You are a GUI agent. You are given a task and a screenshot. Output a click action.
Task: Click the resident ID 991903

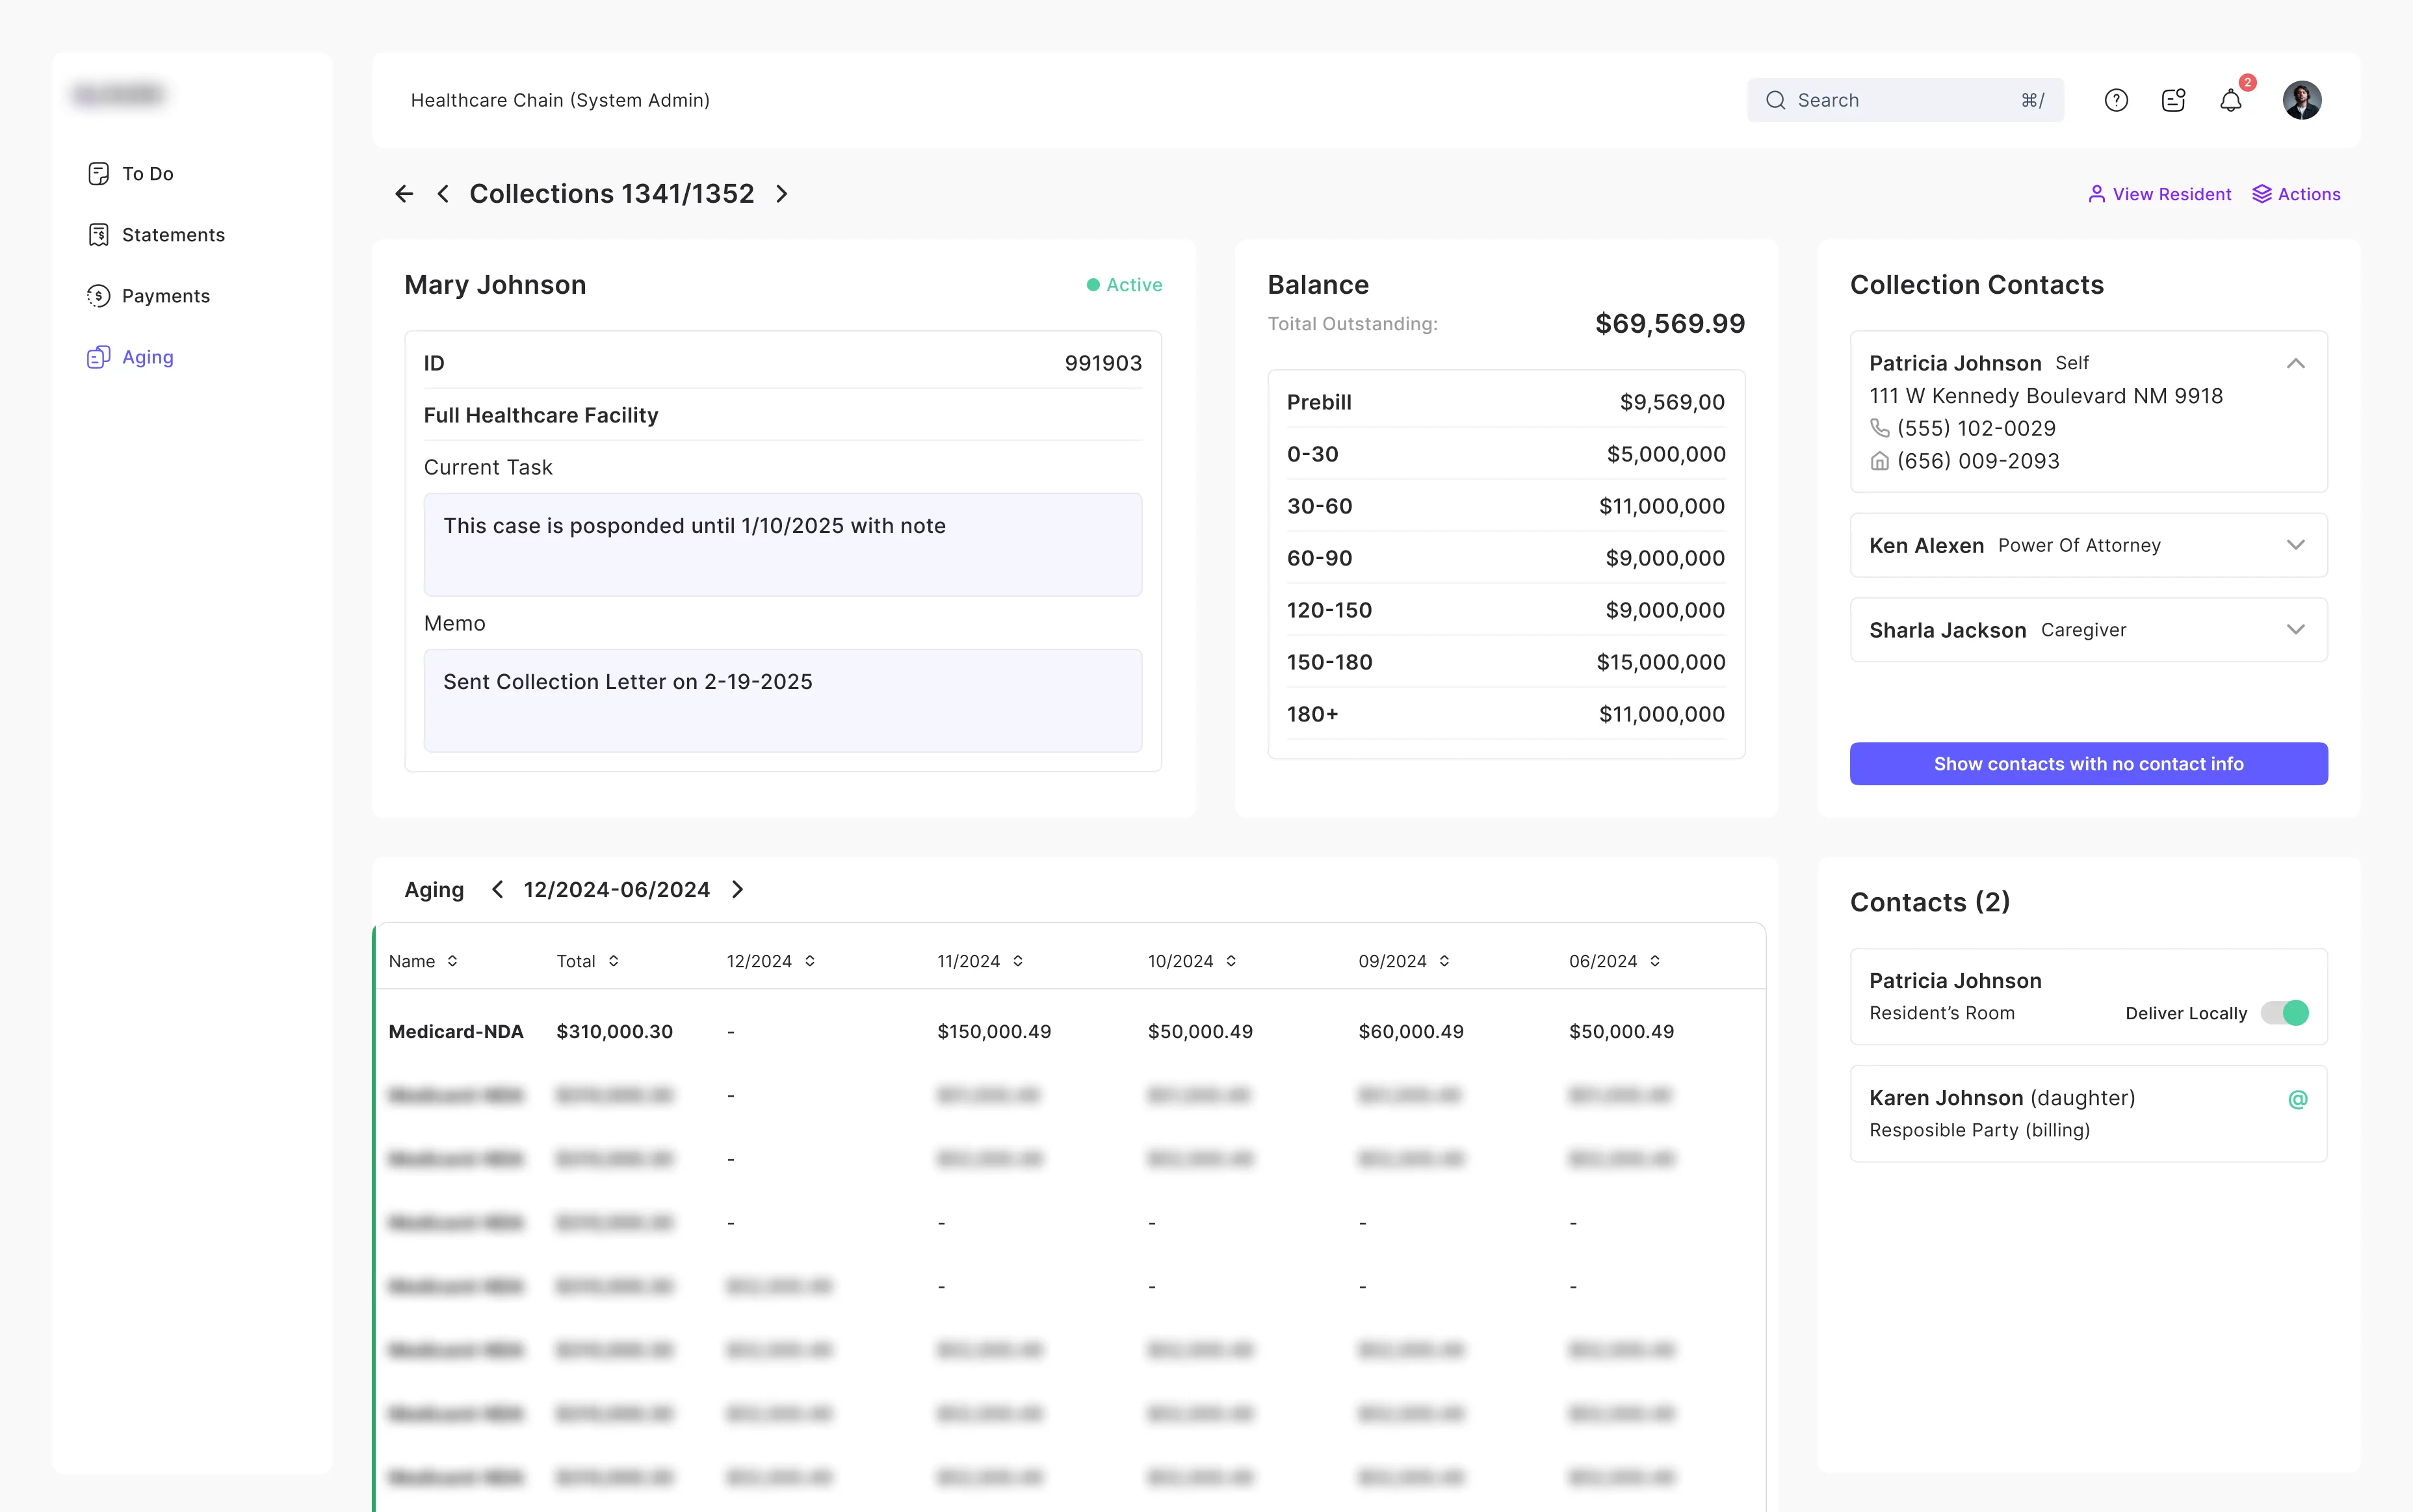click(1103, 363)
